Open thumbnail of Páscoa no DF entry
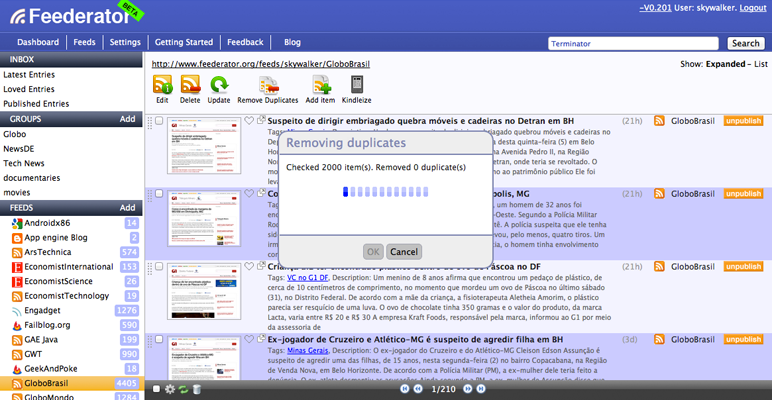 tap(204, 291)
